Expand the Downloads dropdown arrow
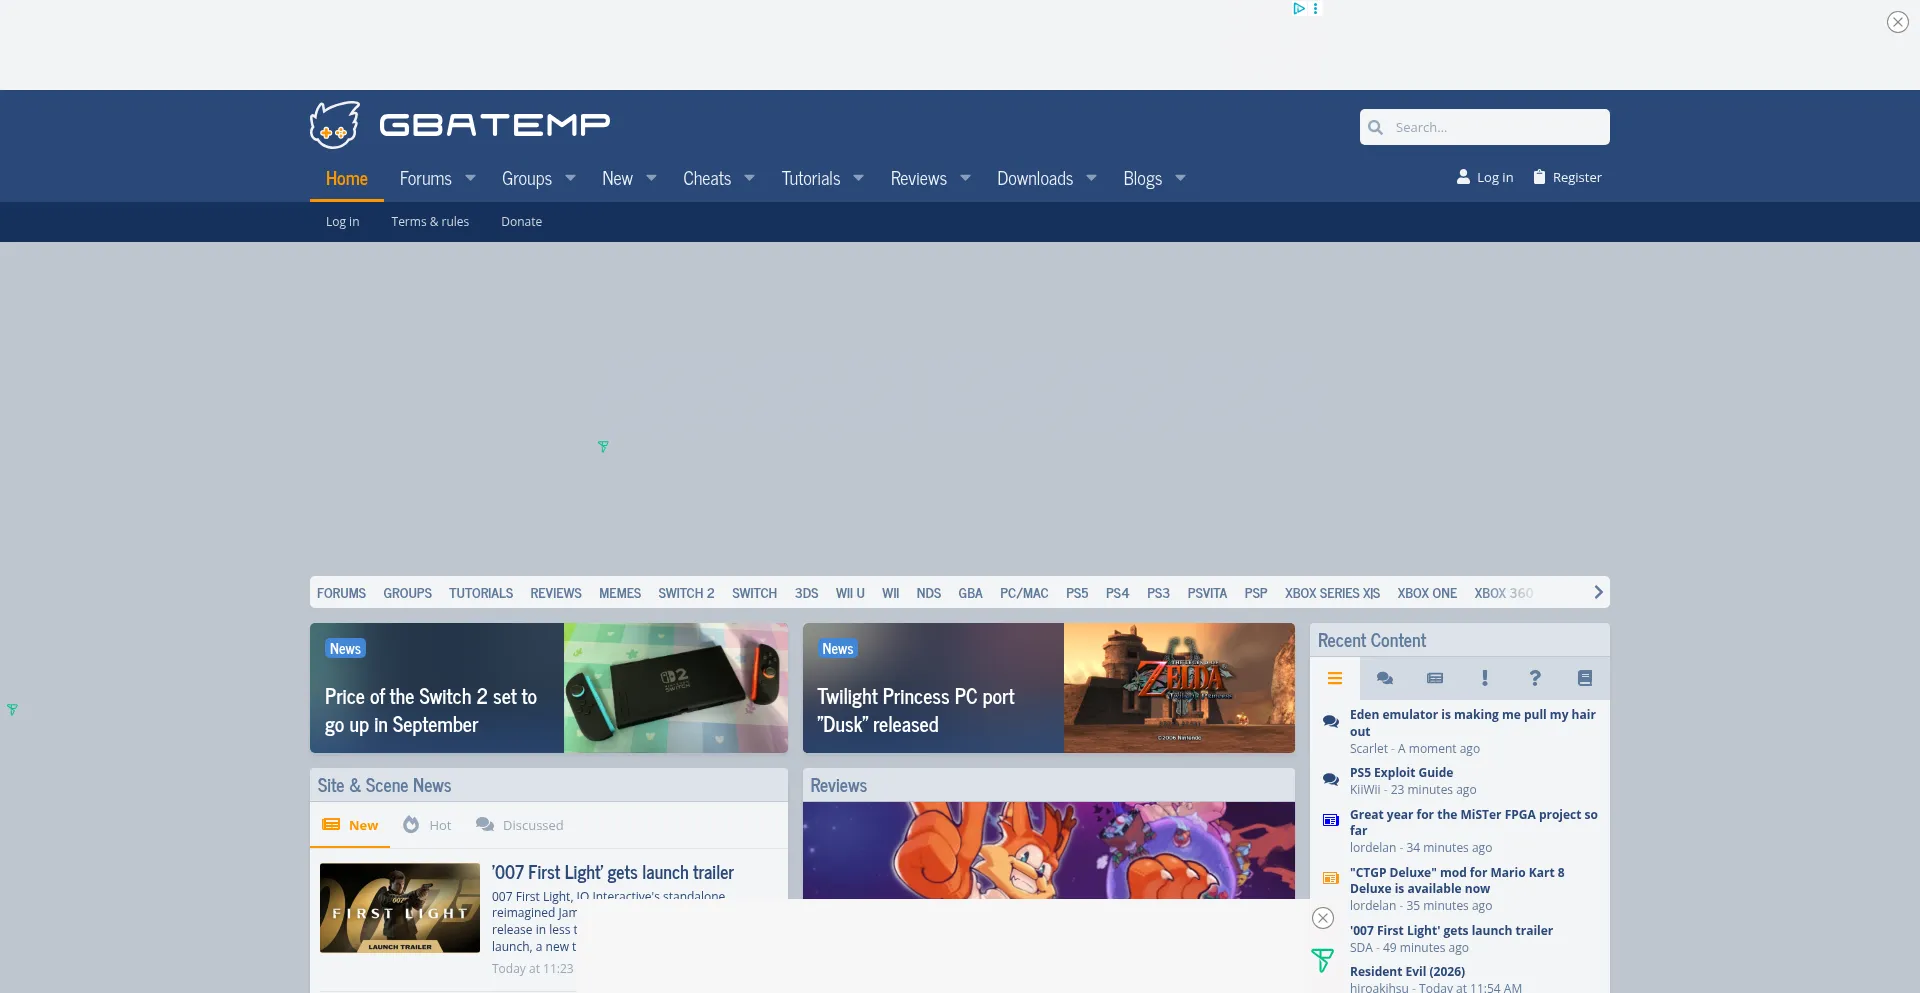Screen dimensions: 1920x993 [x=1091, y=178]
